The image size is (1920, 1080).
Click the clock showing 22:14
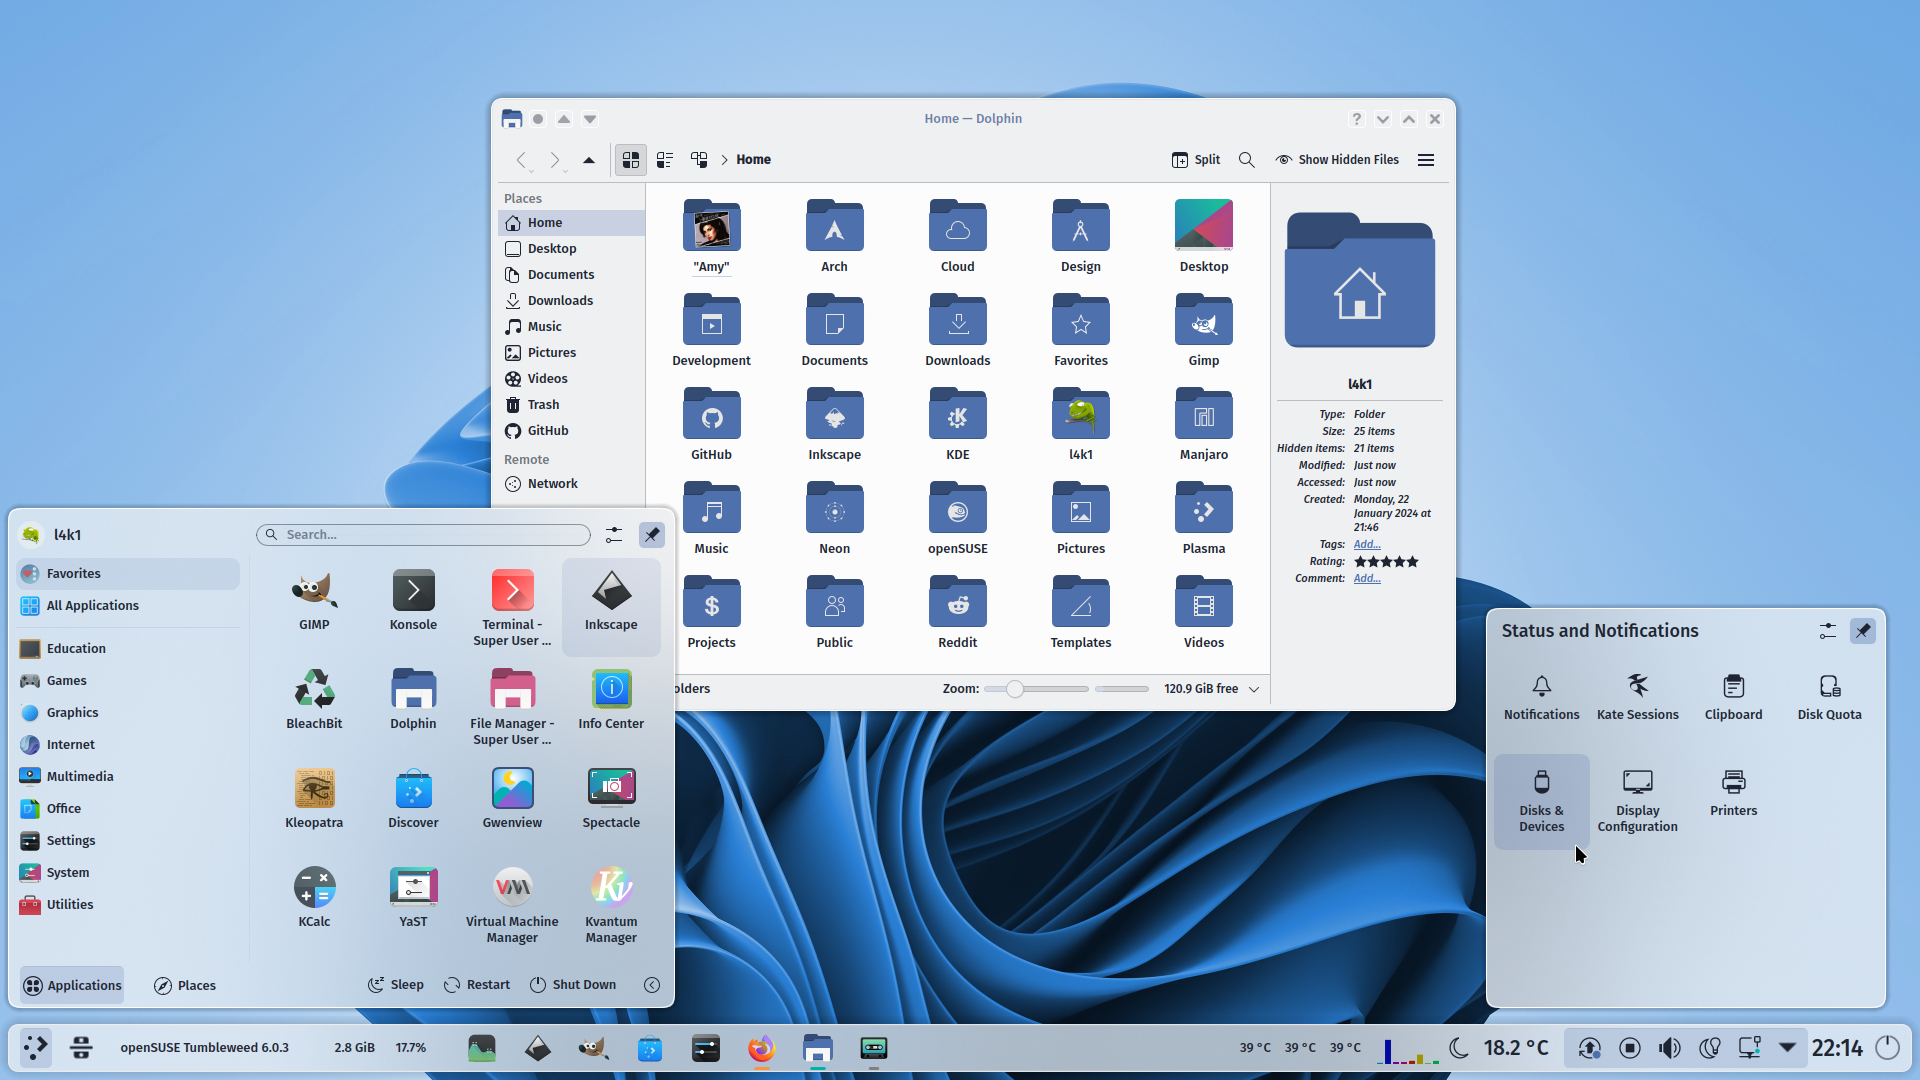coord(1837,1048)
